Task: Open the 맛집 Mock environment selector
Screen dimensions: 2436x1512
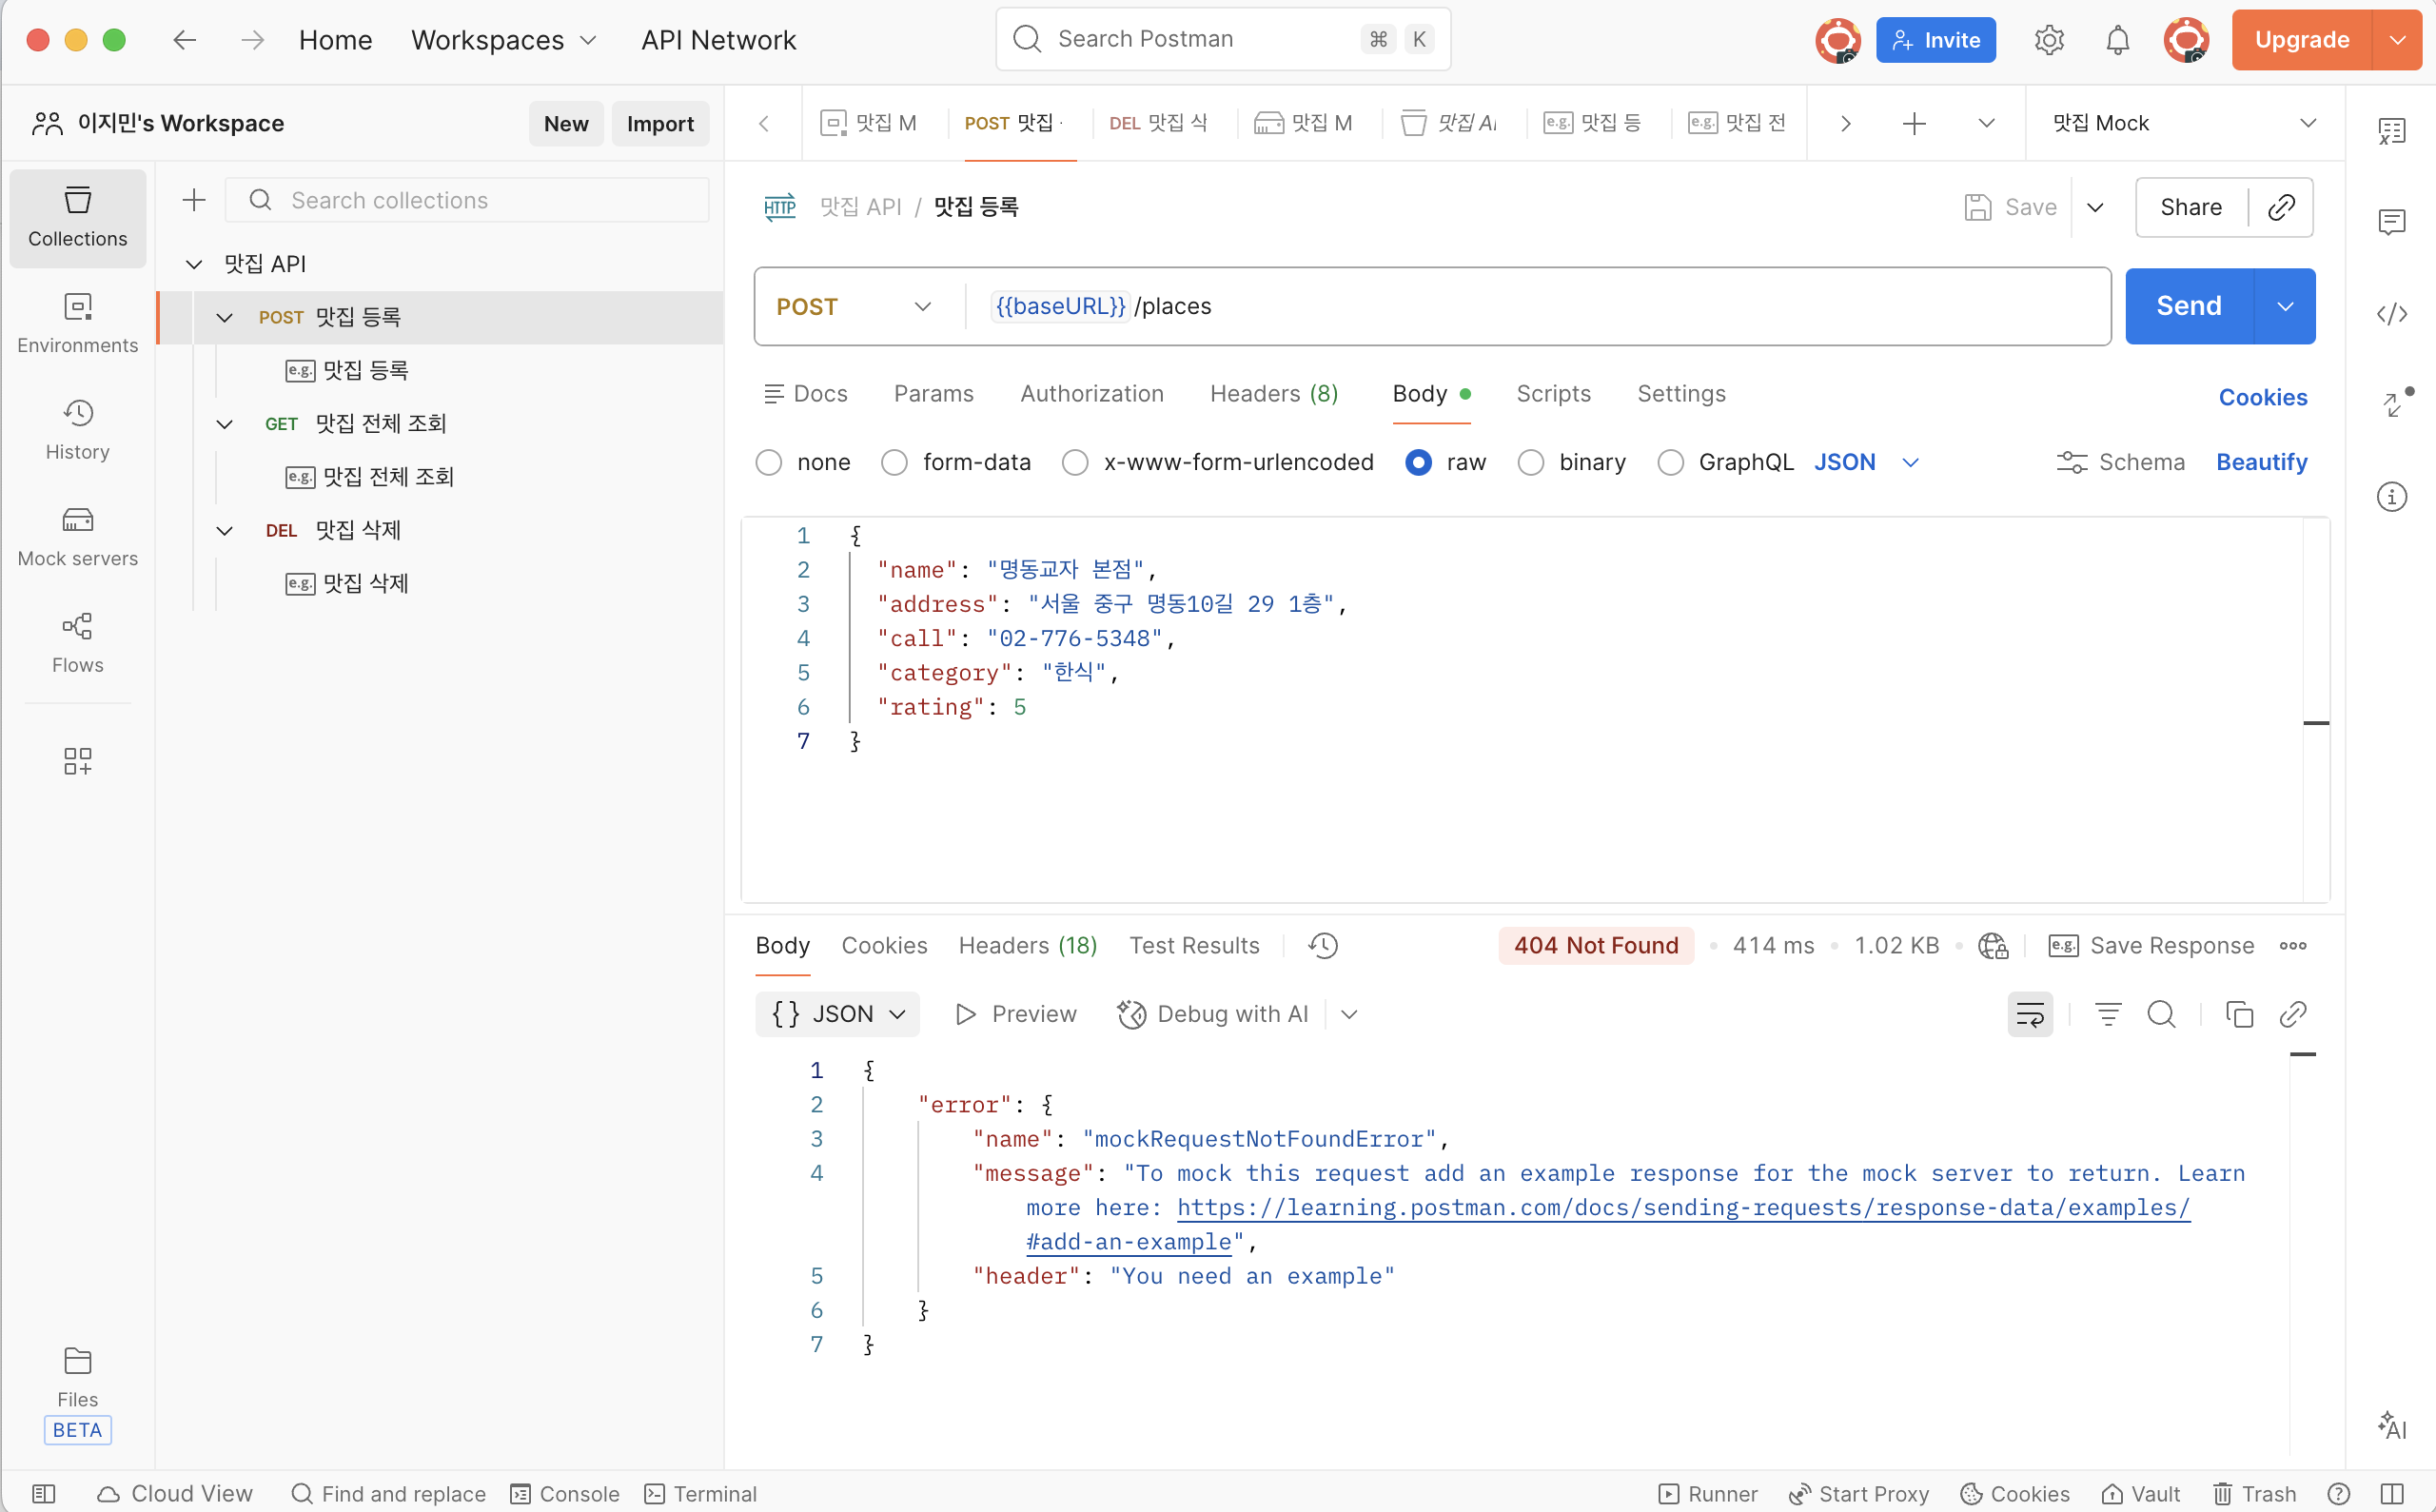Action: coord(2183,123)
